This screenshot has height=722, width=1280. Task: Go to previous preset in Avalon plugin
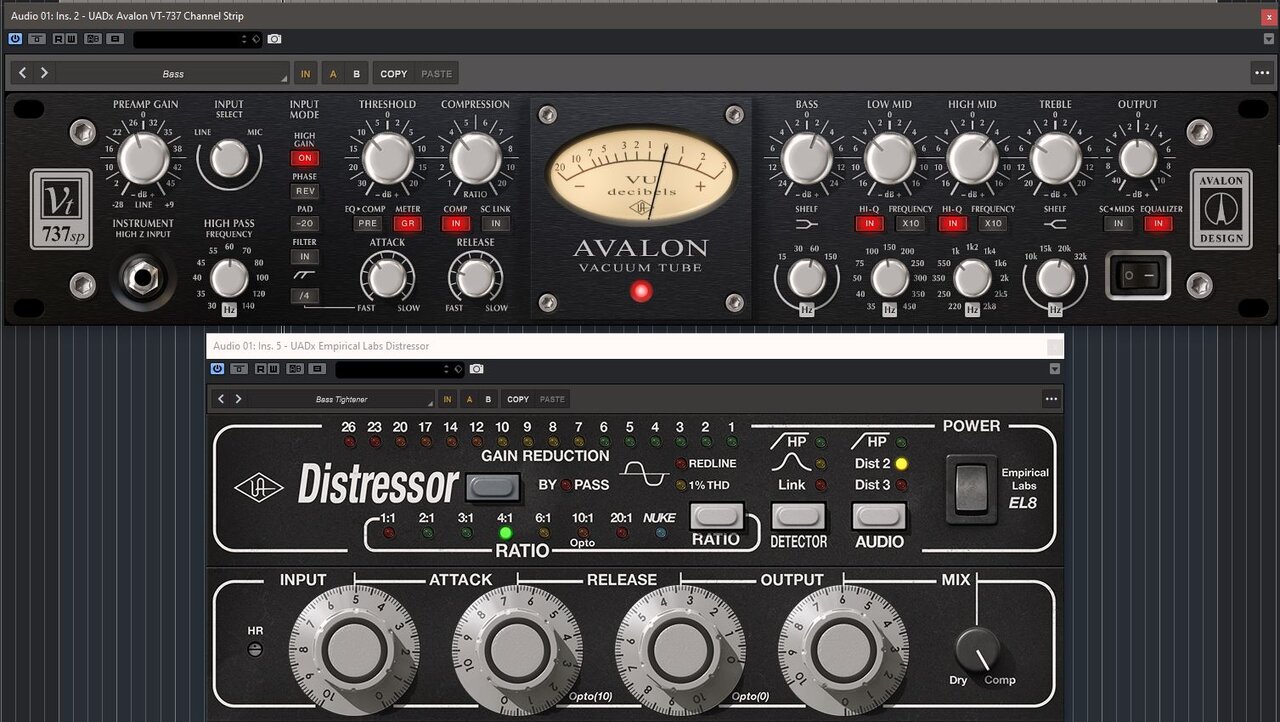point(23,73)
